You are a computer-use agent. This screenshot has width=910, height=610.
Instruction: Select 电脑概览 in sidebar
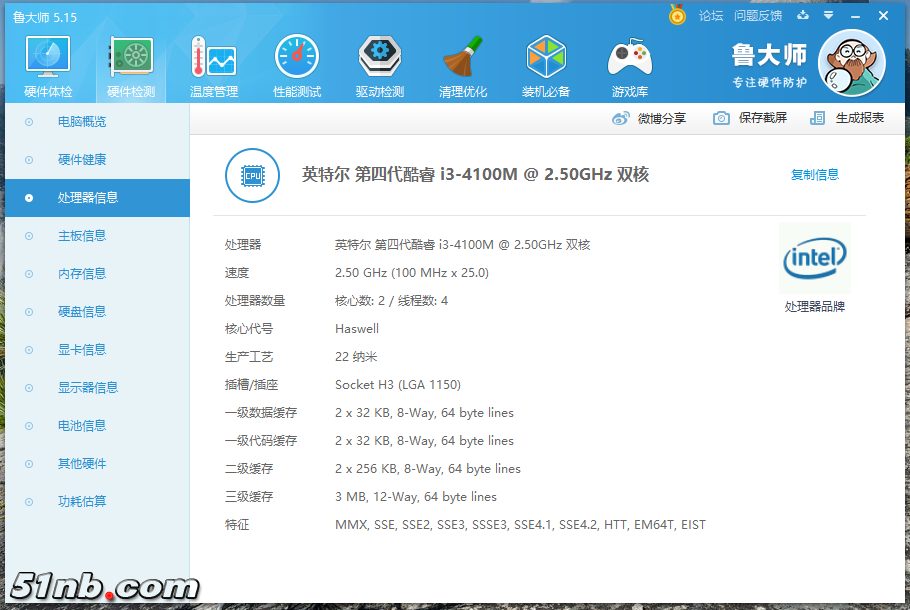tap(82, 122)
